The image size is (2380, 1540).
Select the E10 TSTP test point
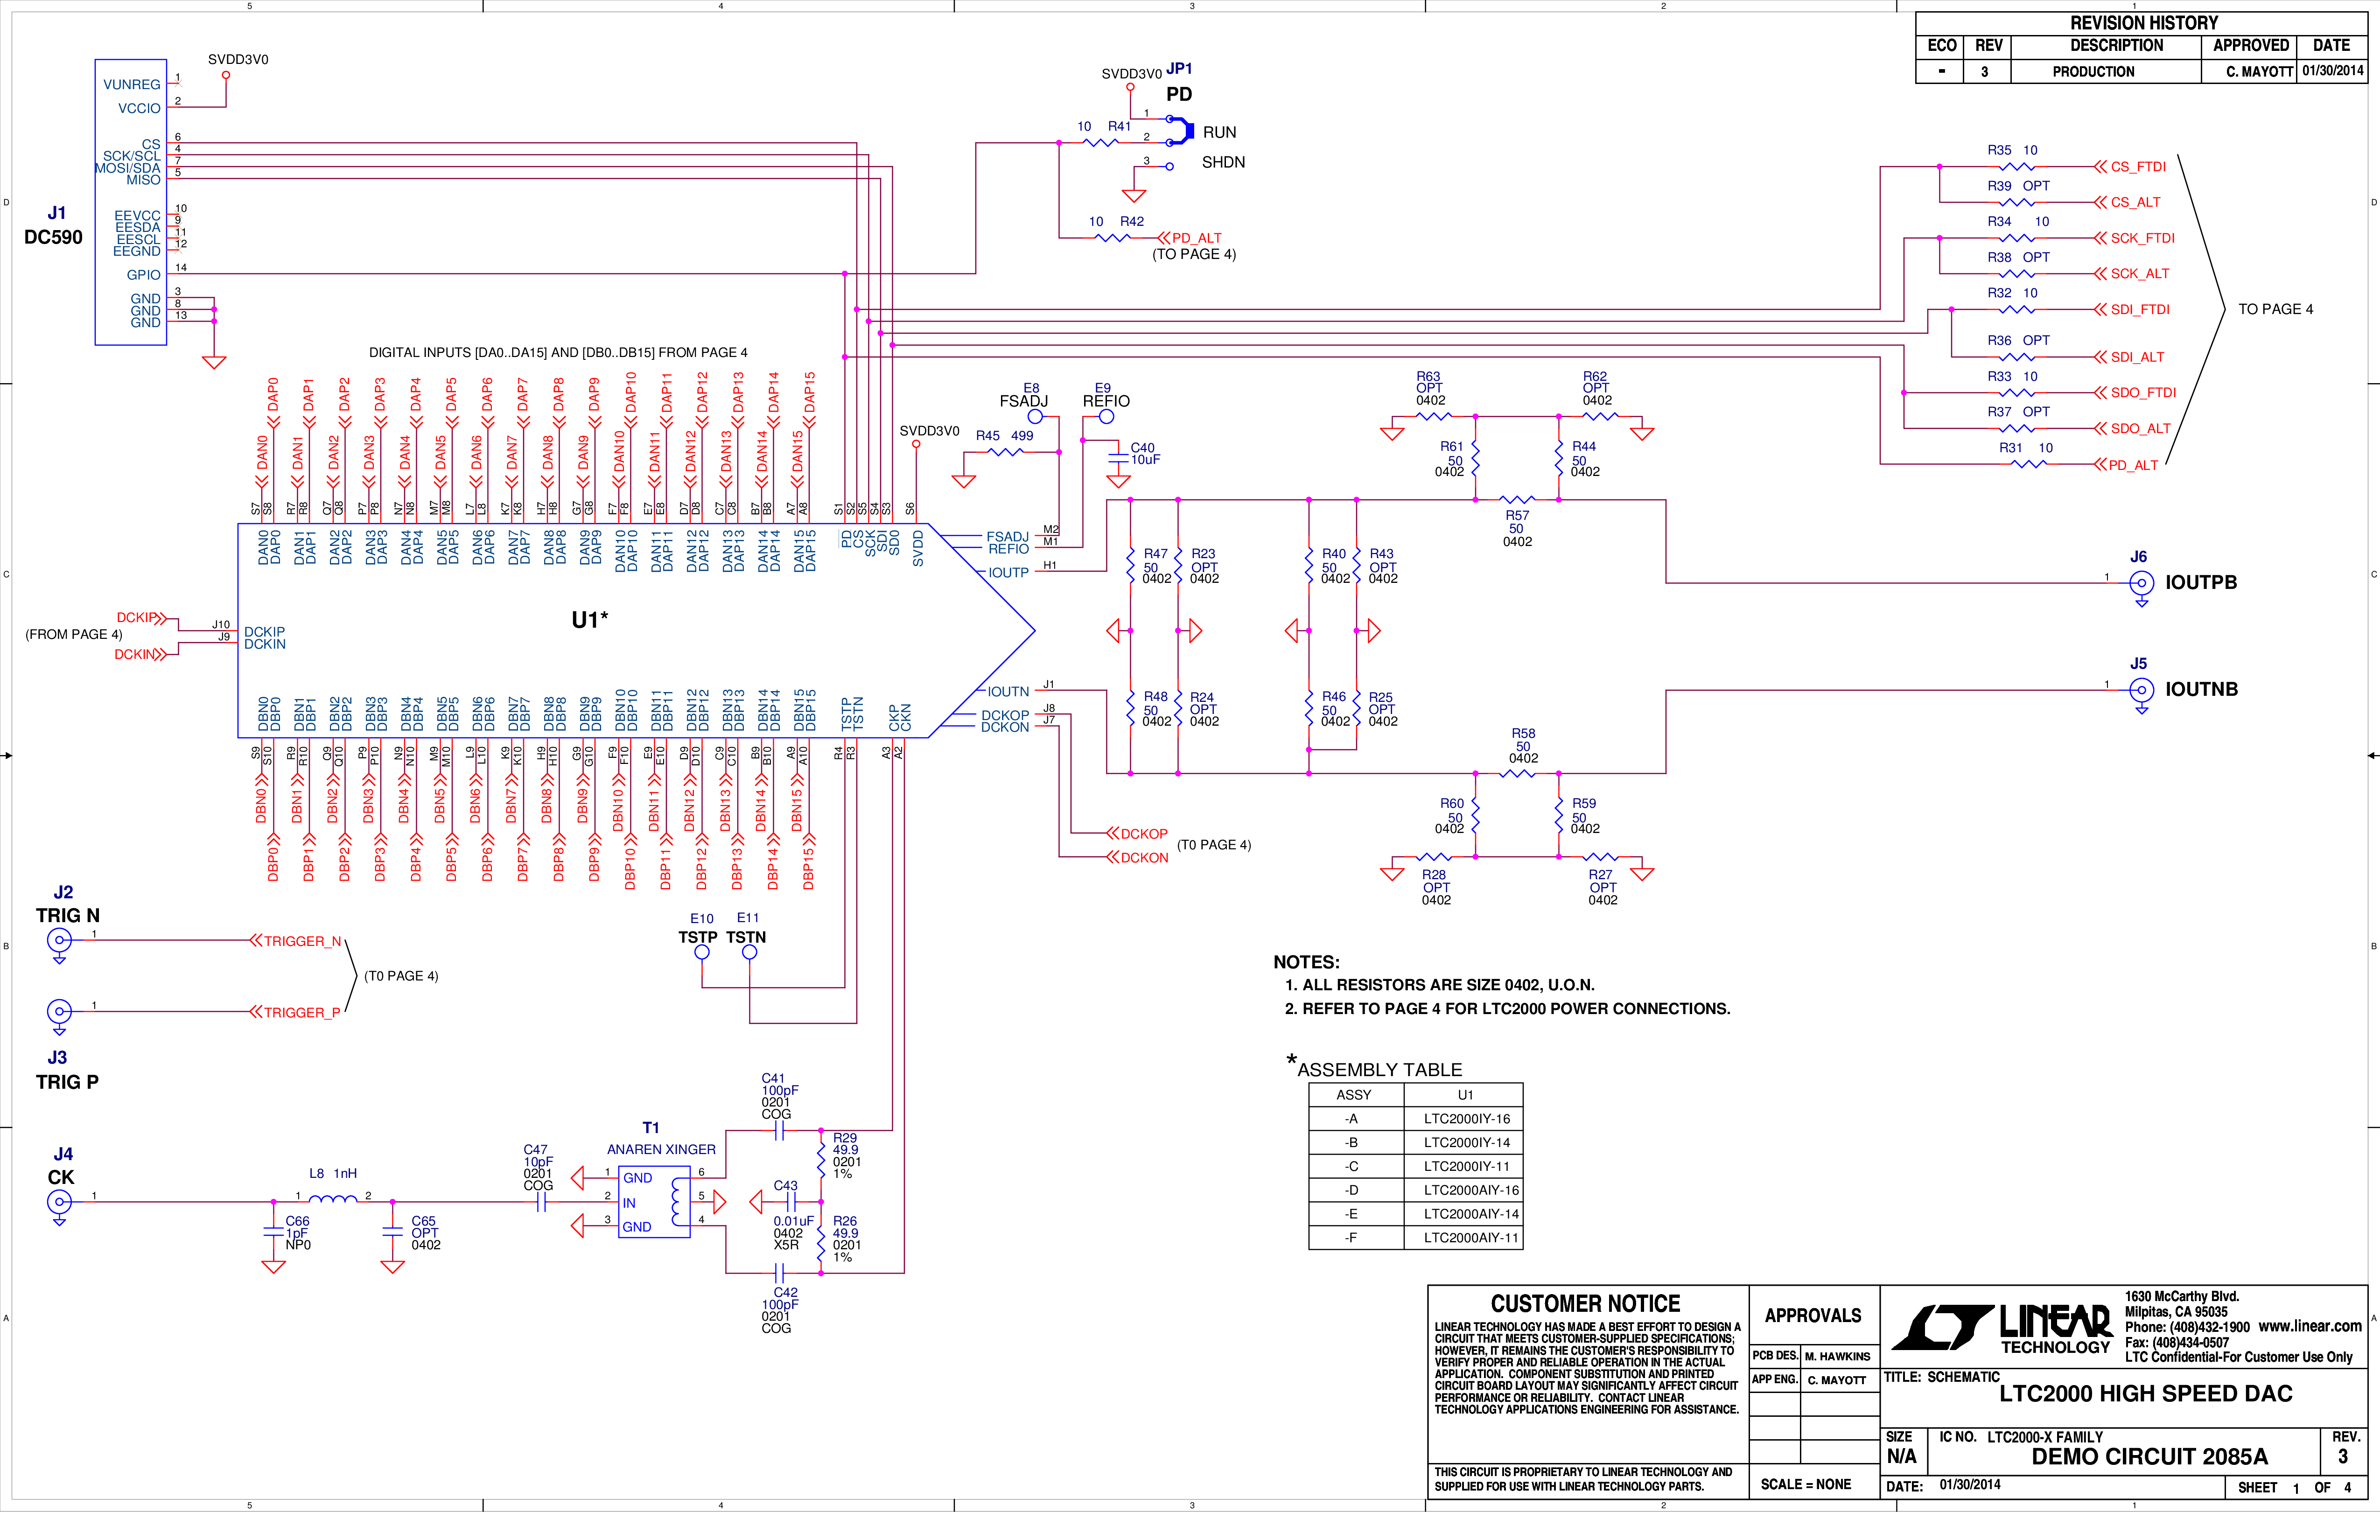702,953
